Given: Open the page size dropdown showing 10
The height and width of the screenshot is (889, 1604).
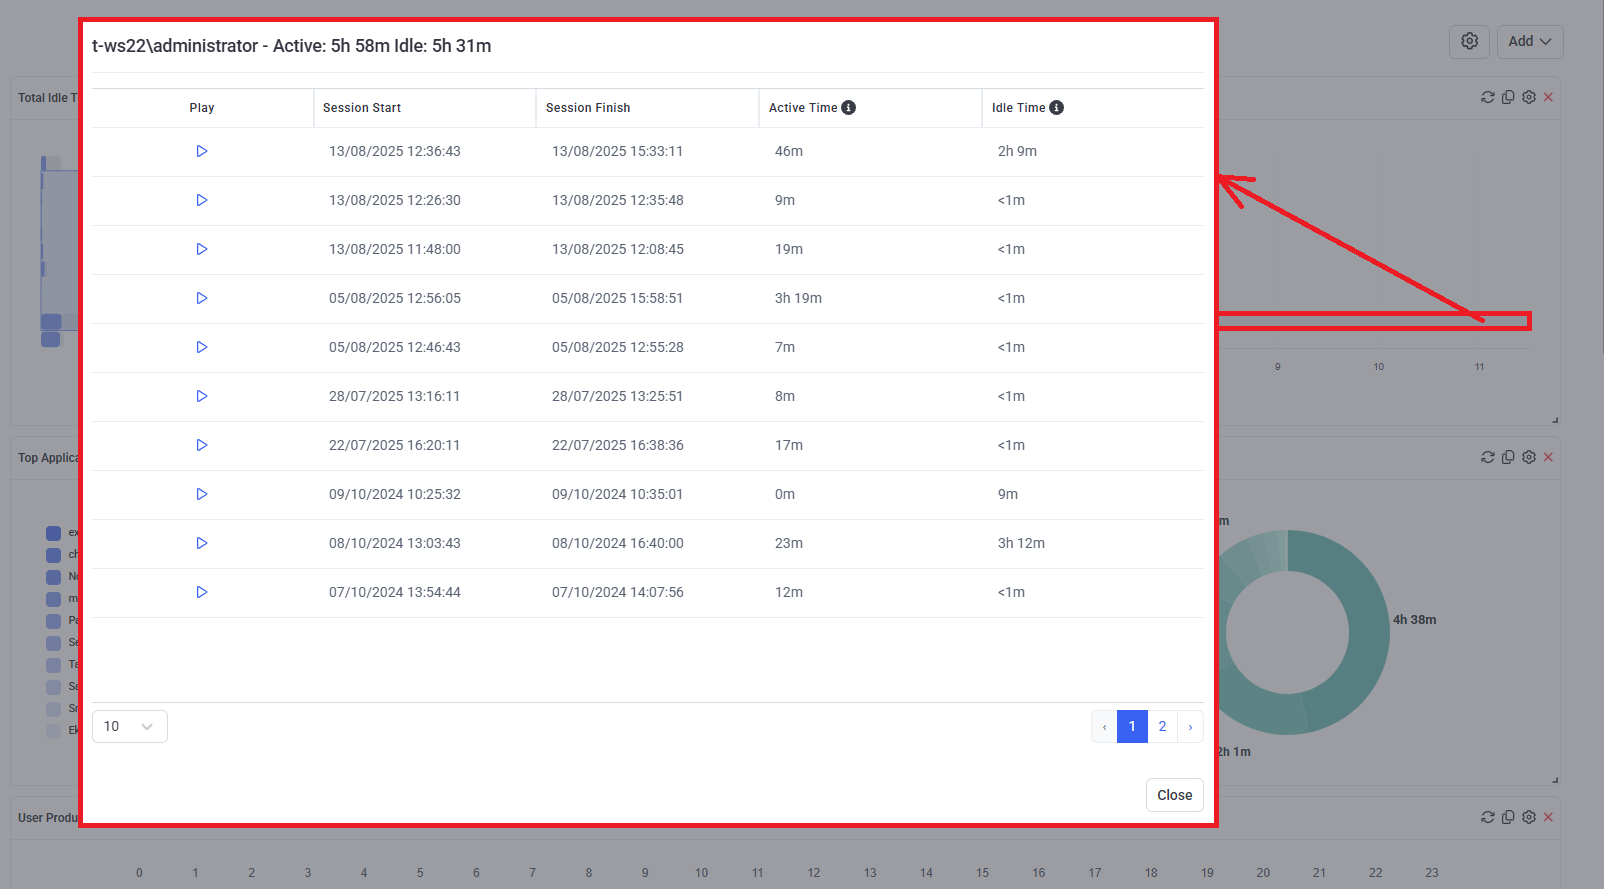Looking at the screenshot, I should (x=129, y=726).
